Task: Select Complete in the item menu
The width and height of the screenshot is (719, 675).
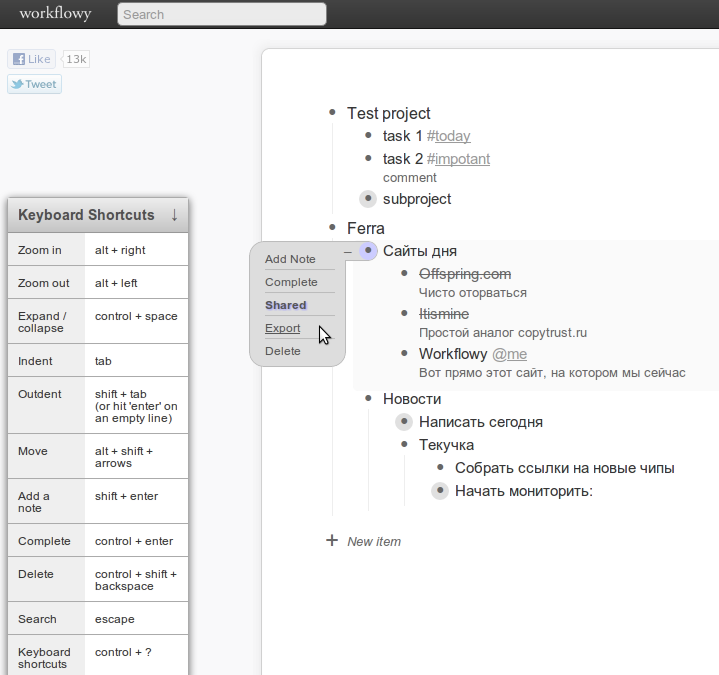Action: [291, 282]
